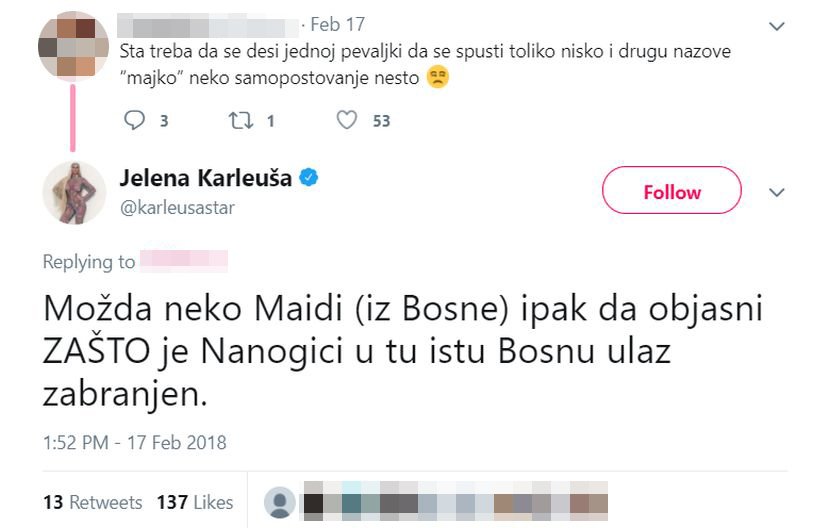This screenshot has height=528, width=830.
Task: Expand the chevron next to Follow
Action: pyautogui.click(x=776, y=192)
